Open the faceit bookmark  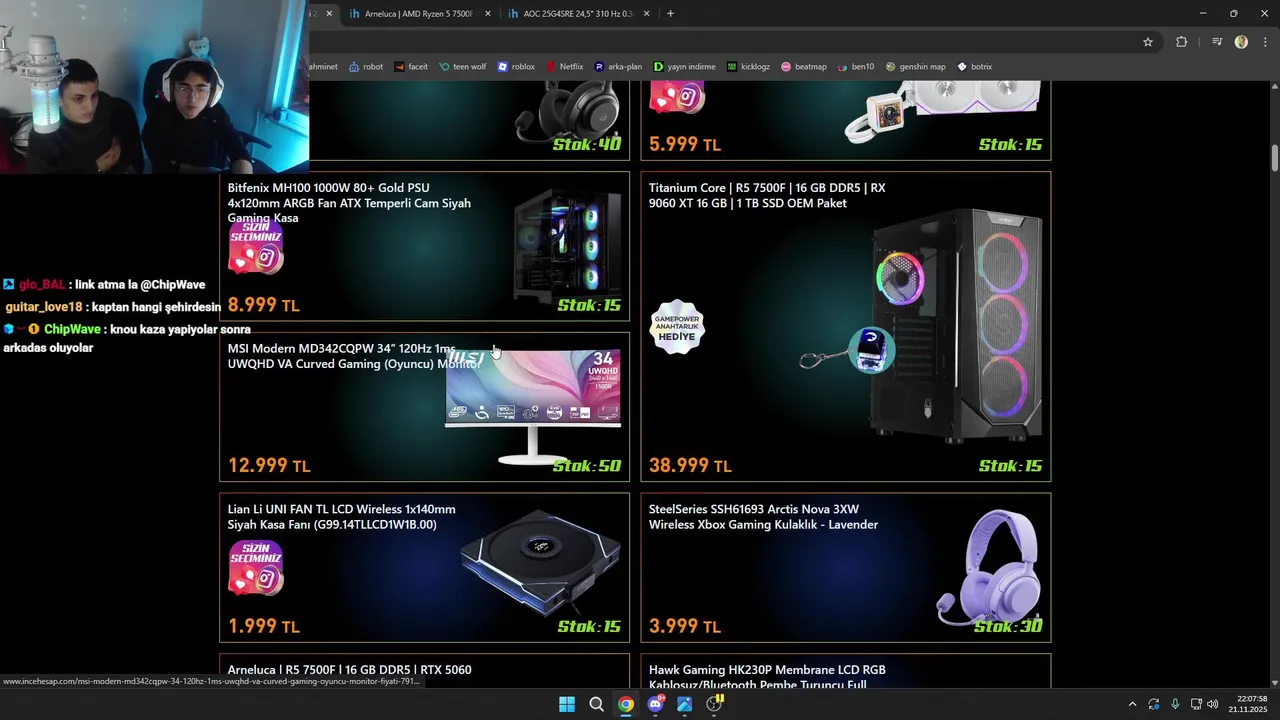coord(411,67)
